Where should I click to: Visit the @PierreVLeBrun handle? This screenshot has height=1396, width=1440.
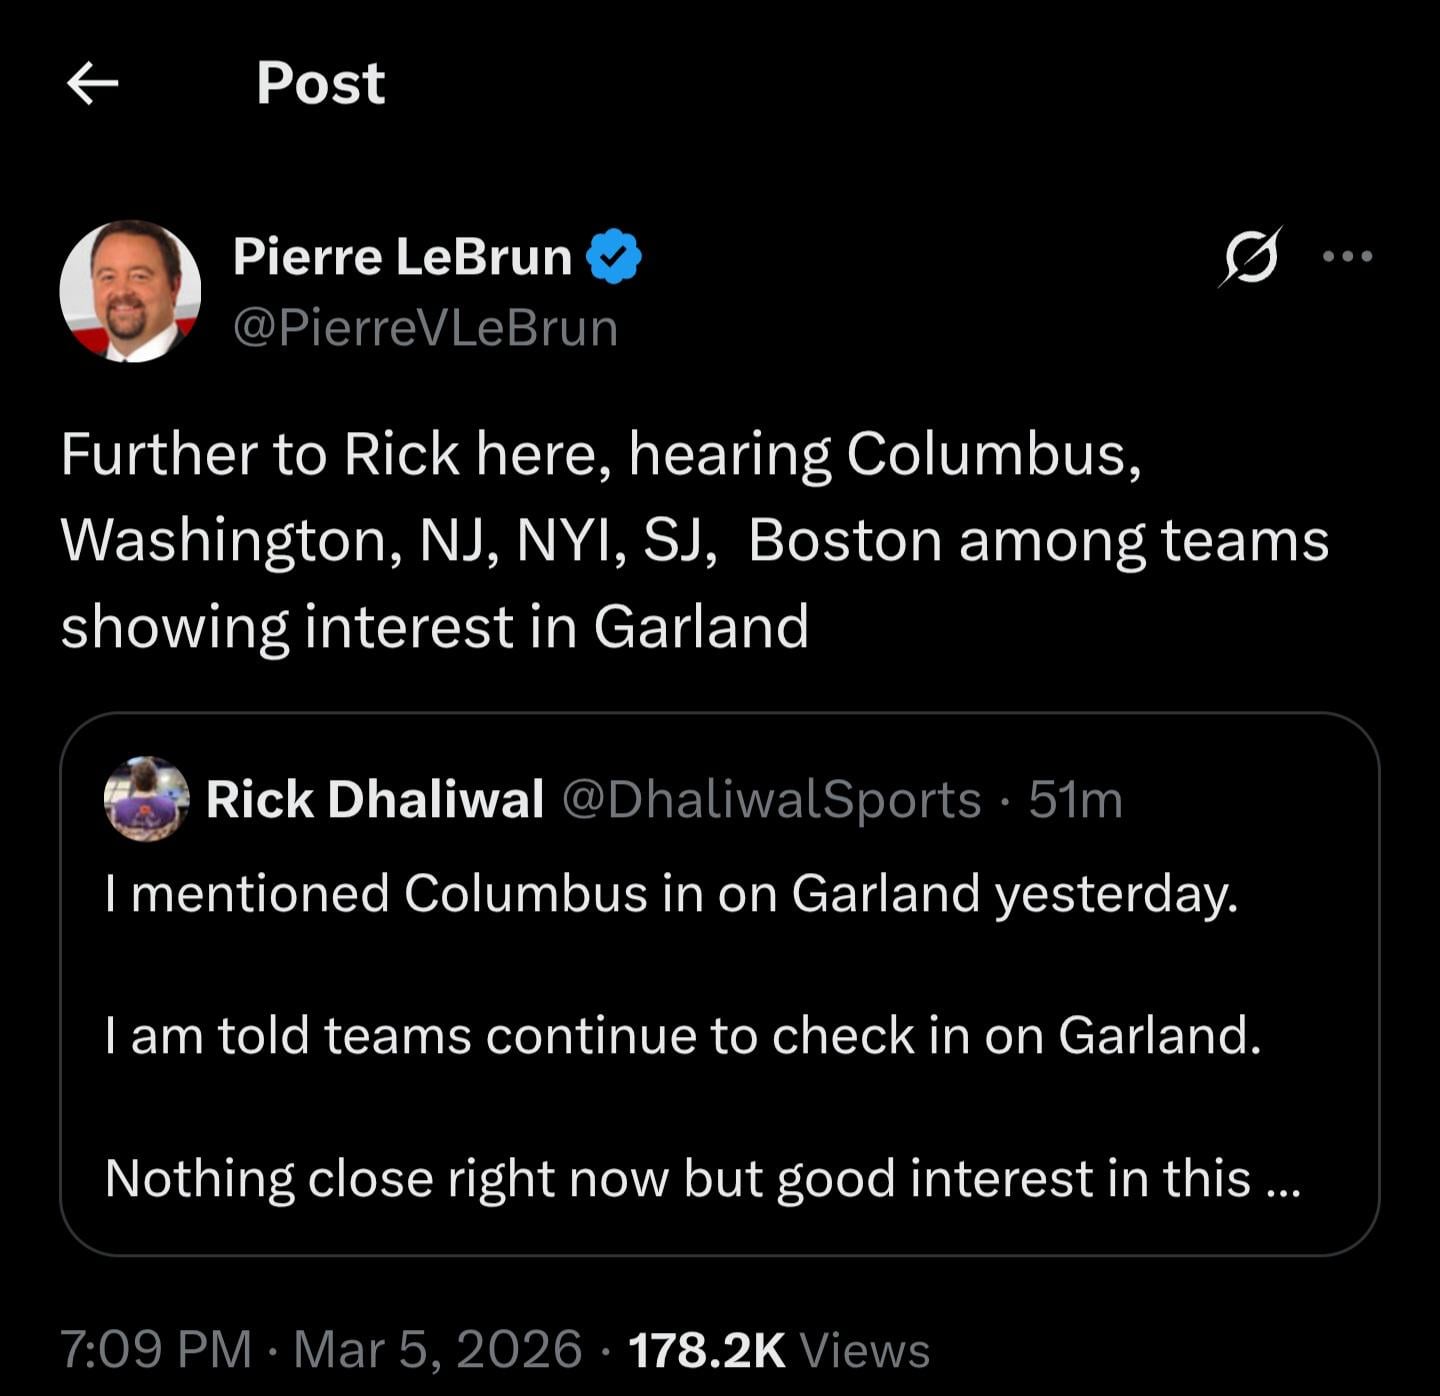(x=425, y=328)
